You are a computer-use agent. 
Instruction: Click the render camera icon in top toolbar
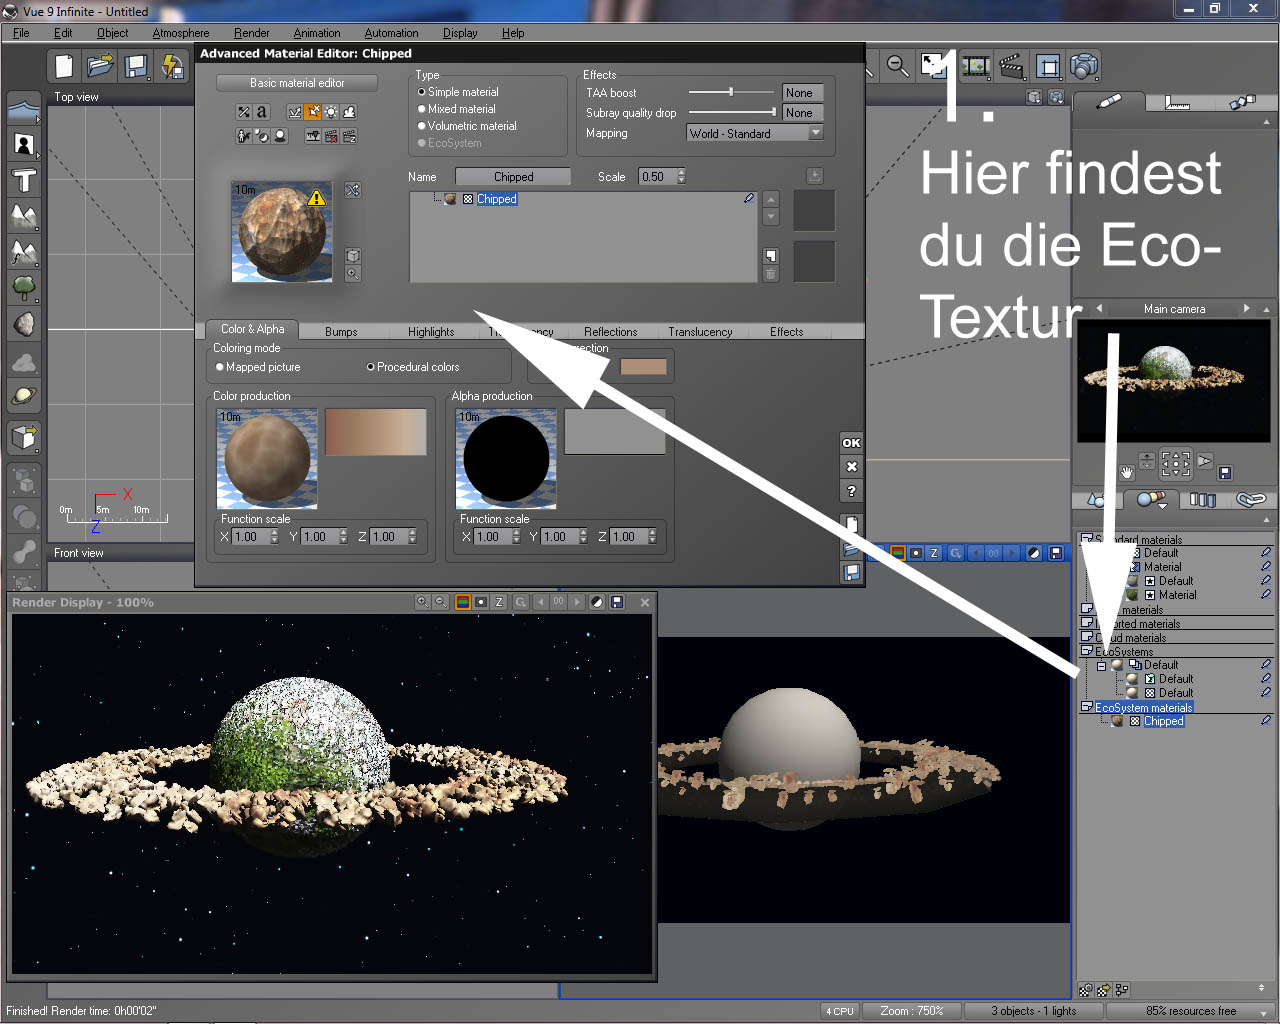[1084, 67]
